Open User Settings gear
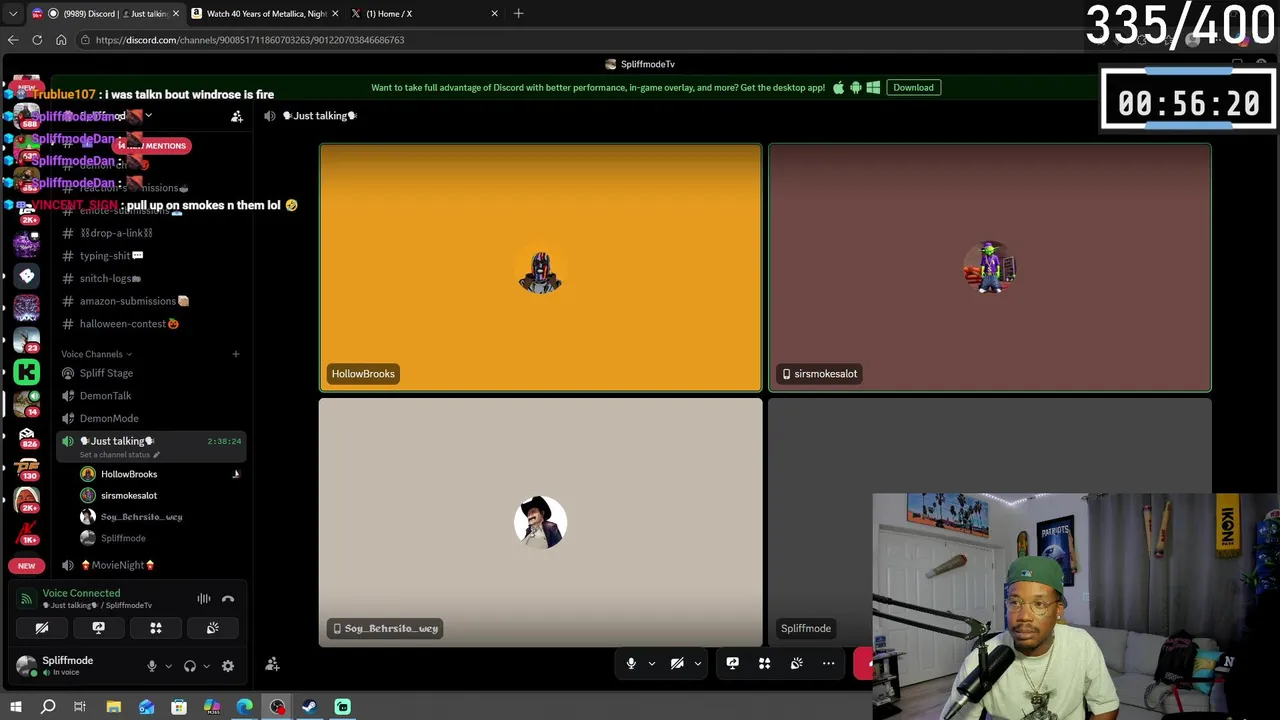 pyautogui.click(x=228, y=666)
